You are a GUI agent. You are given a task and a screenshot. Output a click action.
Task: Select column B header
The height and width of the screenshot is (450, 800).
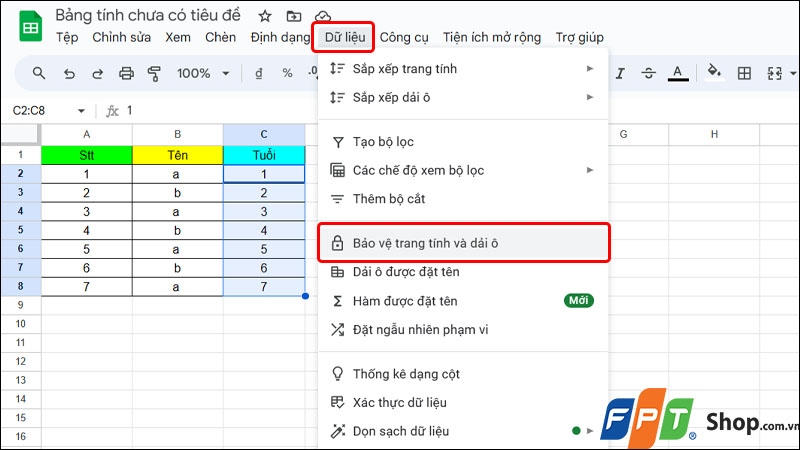click(x=178, y=135)
